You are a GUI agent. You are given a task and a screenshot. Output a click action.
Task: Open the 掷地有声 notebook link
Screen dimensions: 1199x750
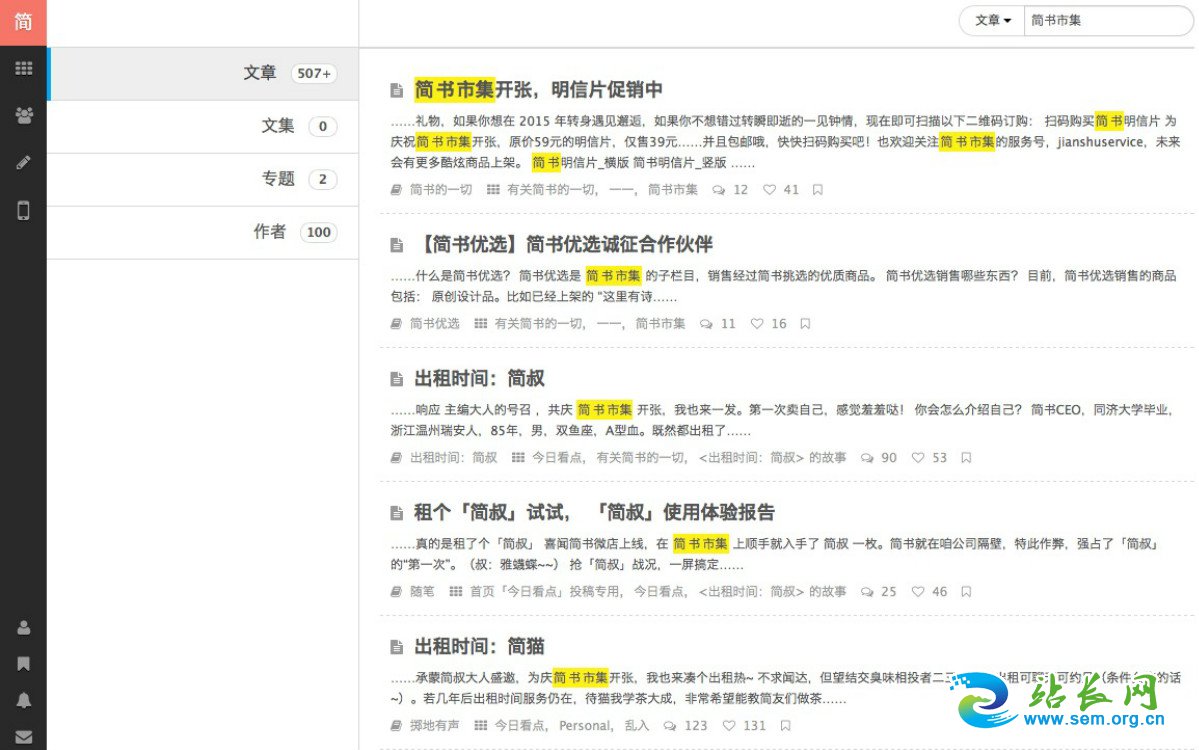(434, 726)
